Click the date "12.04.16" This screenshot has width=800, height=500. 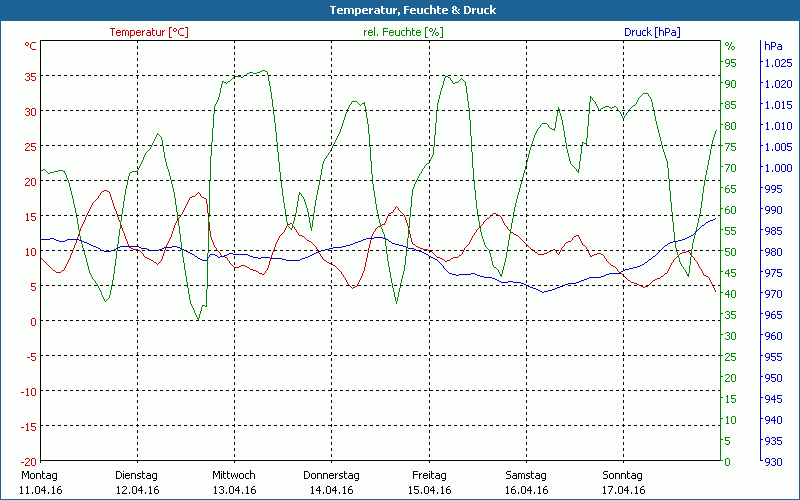(x=137, y=490)
